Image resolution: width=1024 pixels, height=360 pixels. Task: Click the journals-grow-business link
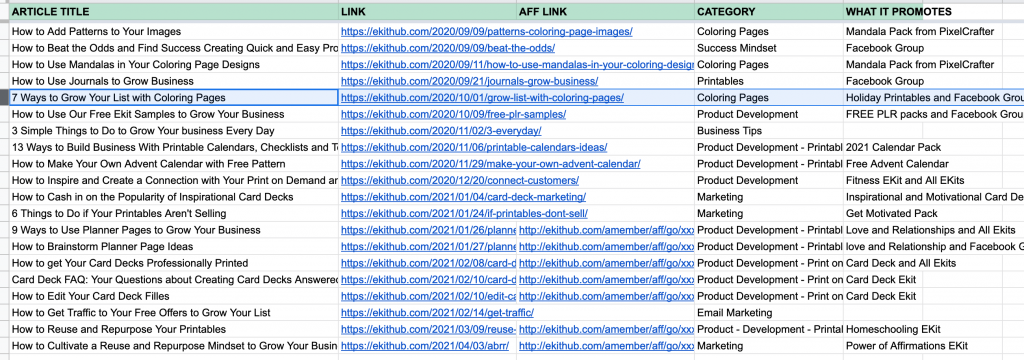pos(470,81)
